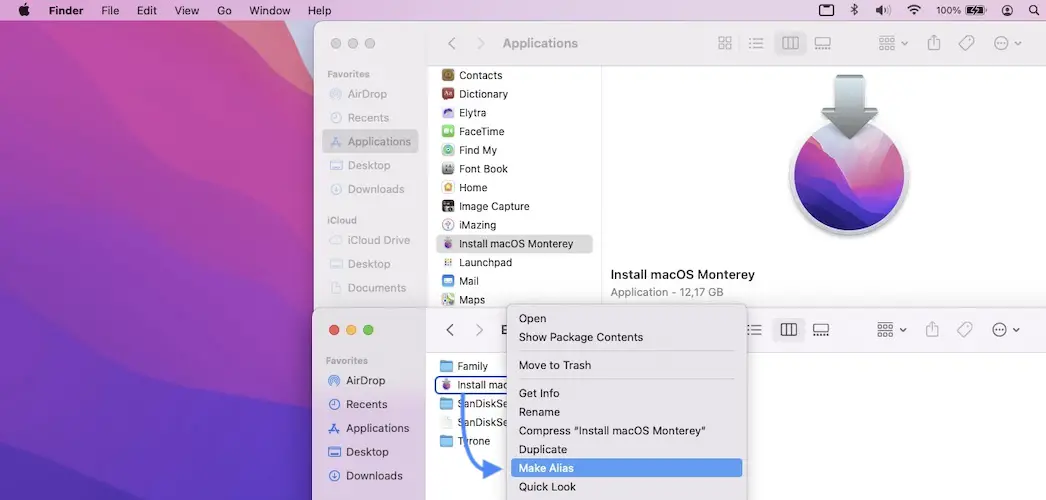
Task: Select gallery view in the front Finder window
Action: 821,330
